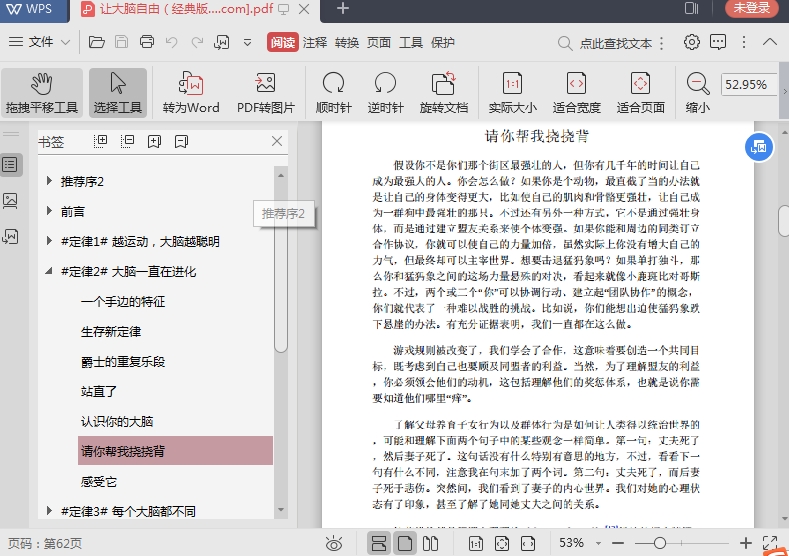Viewport: 789px width, 556px height.
Task: Click the undo arrow icon
Action: tap(172, 42)
